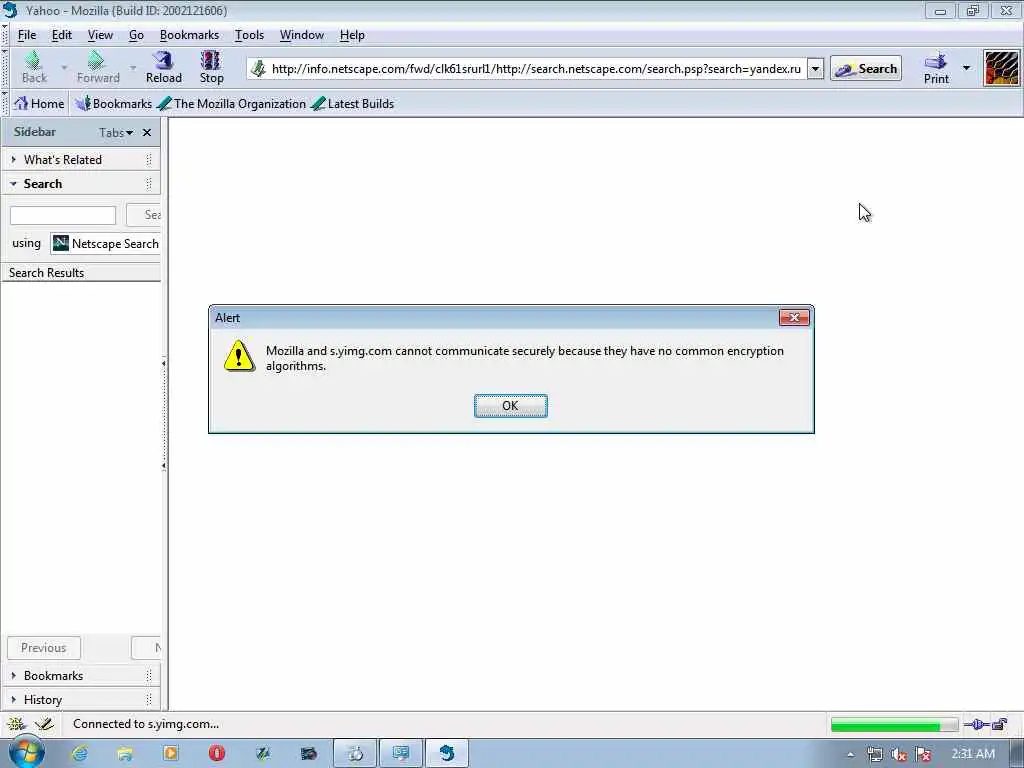Open the Bookmarks menu in the menu bar
The image size is (1024, 768).
tap(189, 35)
